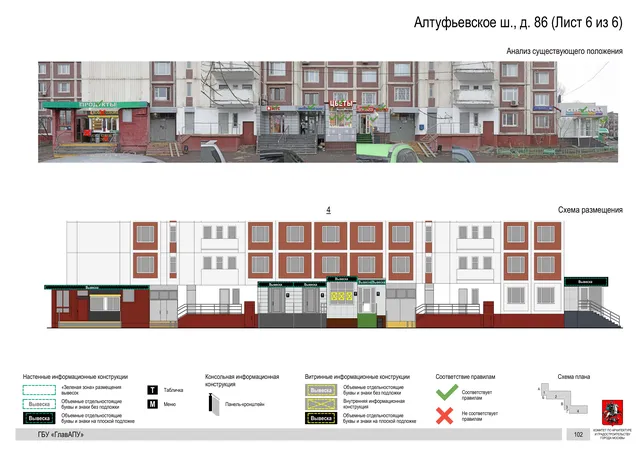640x453 pixels.
Task: Click the grey-yellow 'Вывеска' showcase legend sample
Action: click(x=321, y=390)
